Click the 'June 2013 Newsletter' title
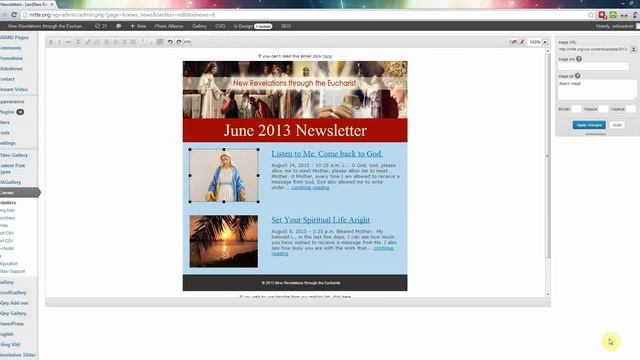Image resolution: width=640 pixels, height=360 pixels. (295, 131)
